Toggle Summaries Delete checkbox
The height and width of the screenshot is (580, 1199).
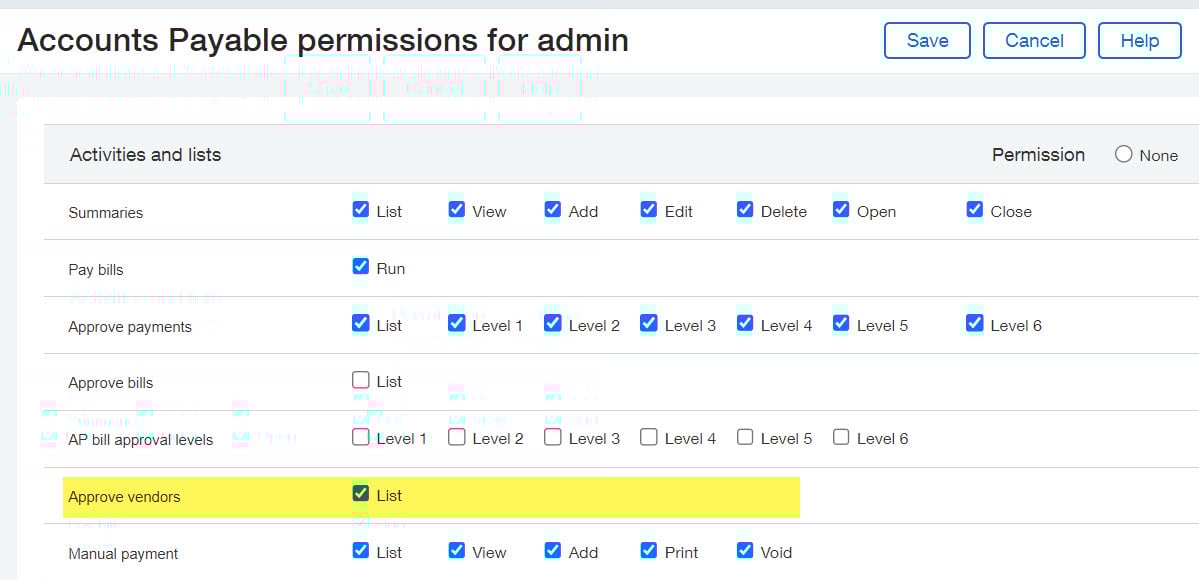click(745, 210)
